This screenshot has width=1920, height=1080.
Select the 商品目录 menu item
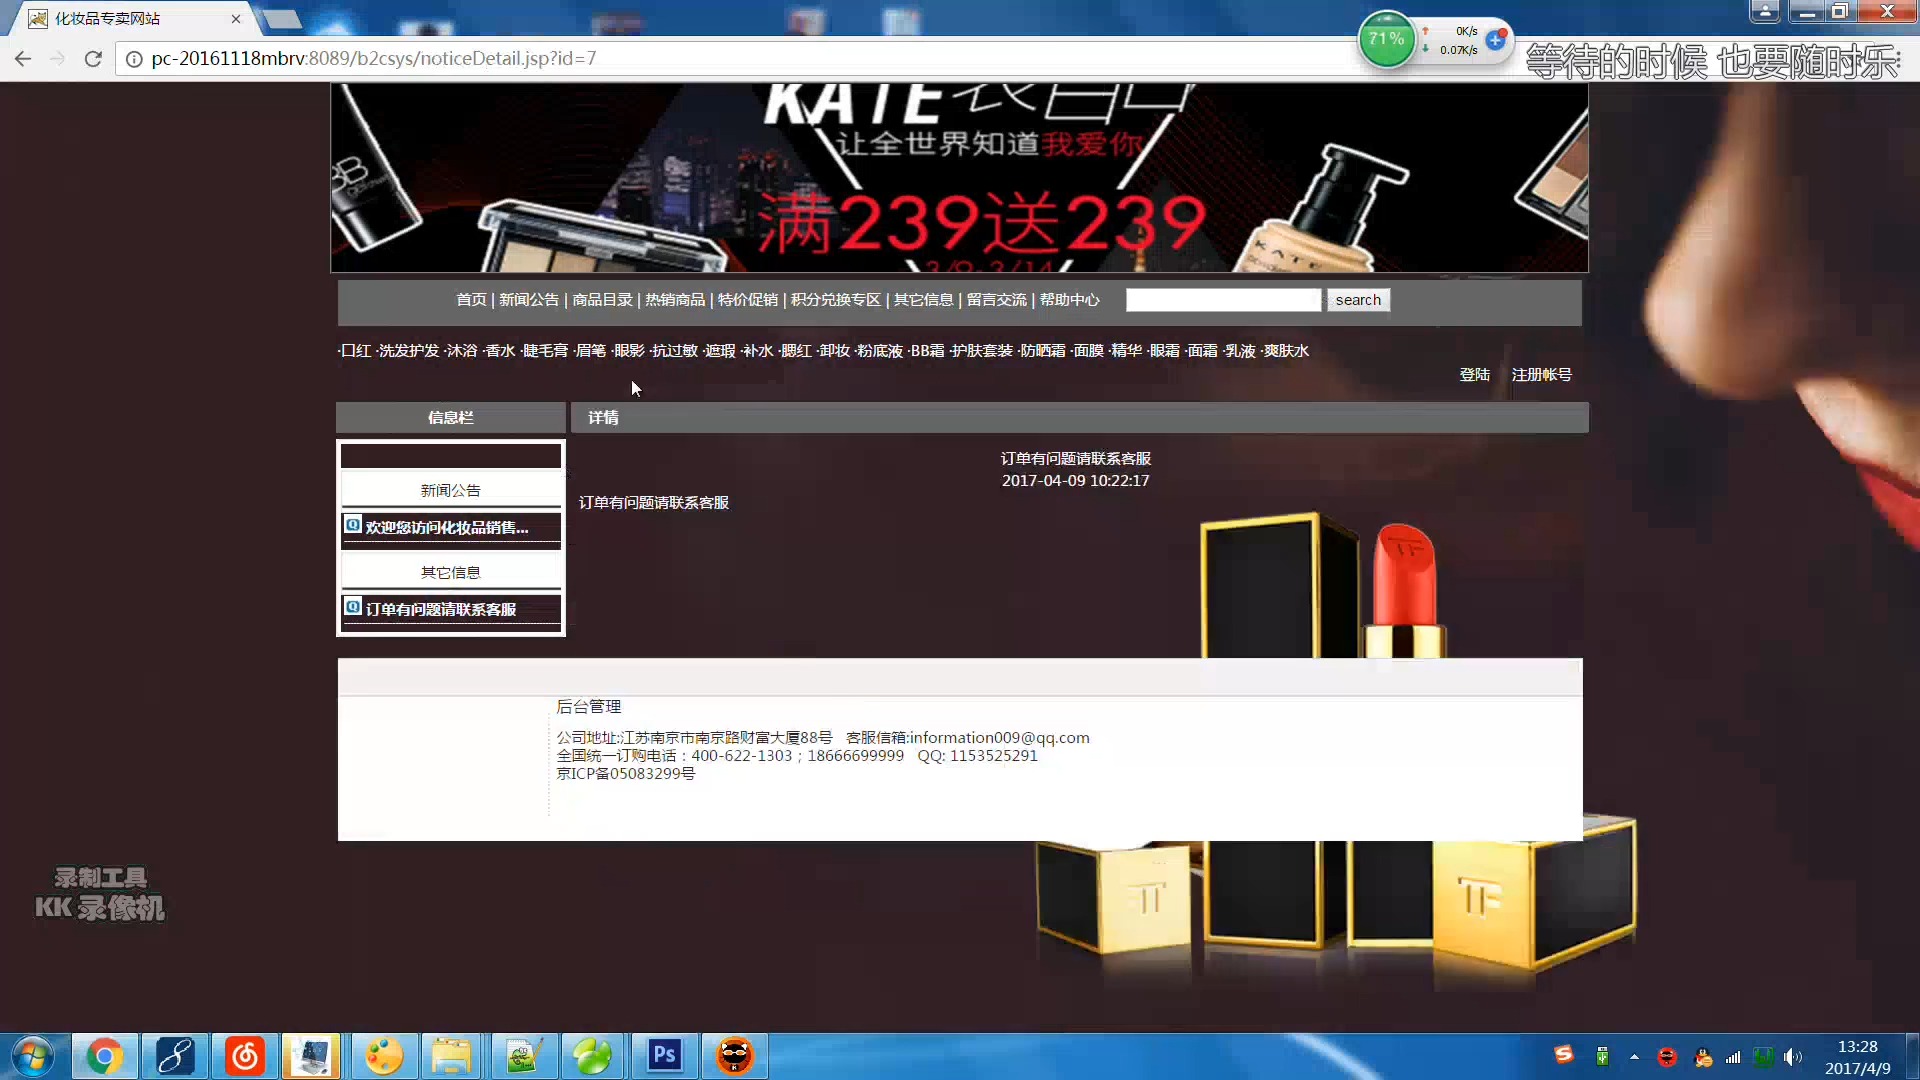pyautogui.click(x=601, y=299)
